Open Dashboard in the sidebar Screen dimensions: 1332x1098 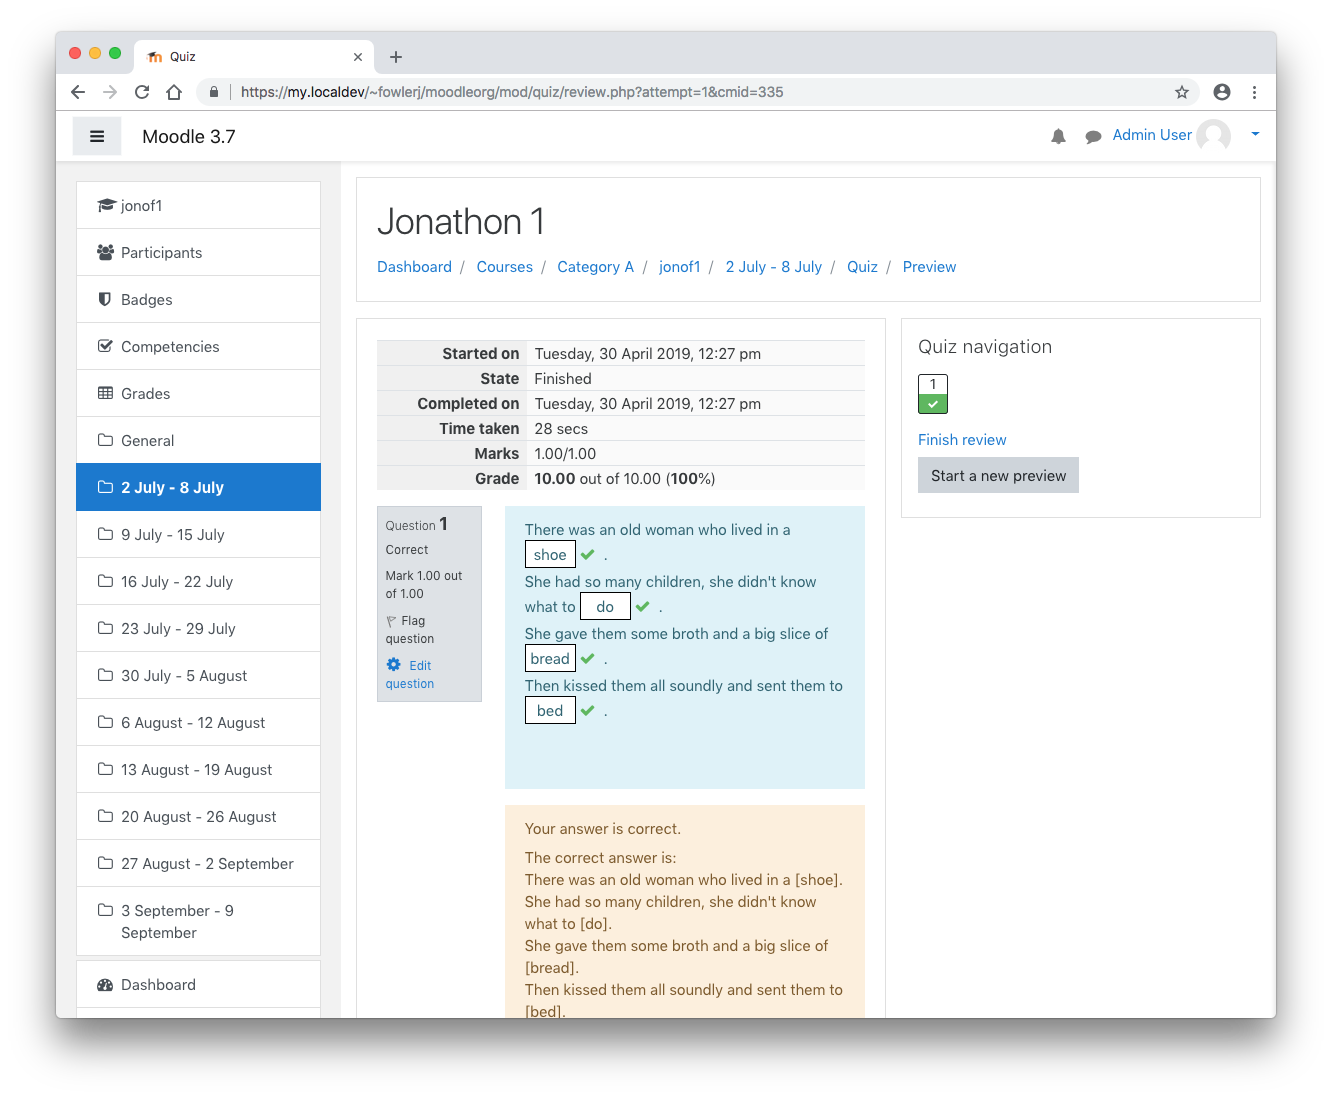tap(198, 984)
